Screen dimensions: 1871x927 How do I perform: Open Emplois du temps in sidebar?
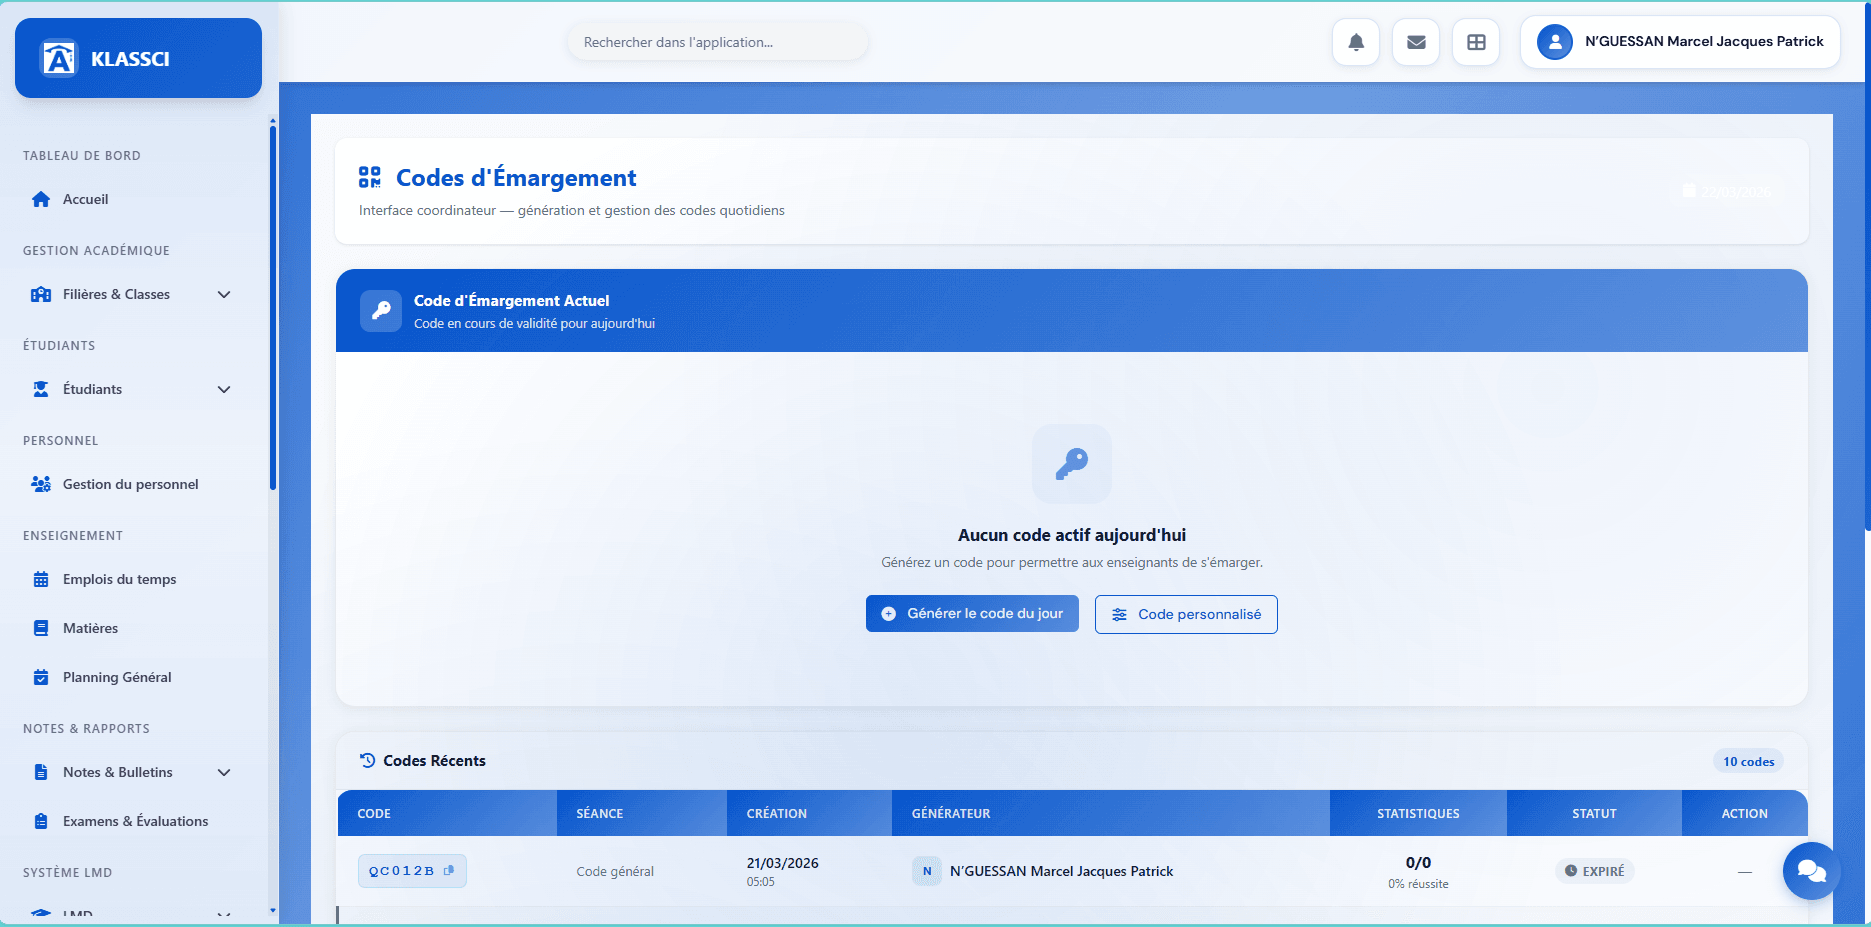coord(119,579)
